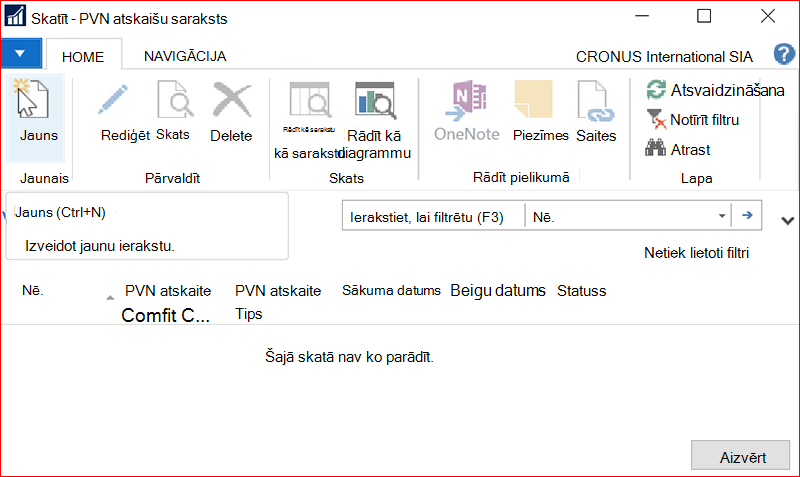Maximize the window
Image resolution: width=800 pixels, height=477 pixels.
(x=704, y=16)
